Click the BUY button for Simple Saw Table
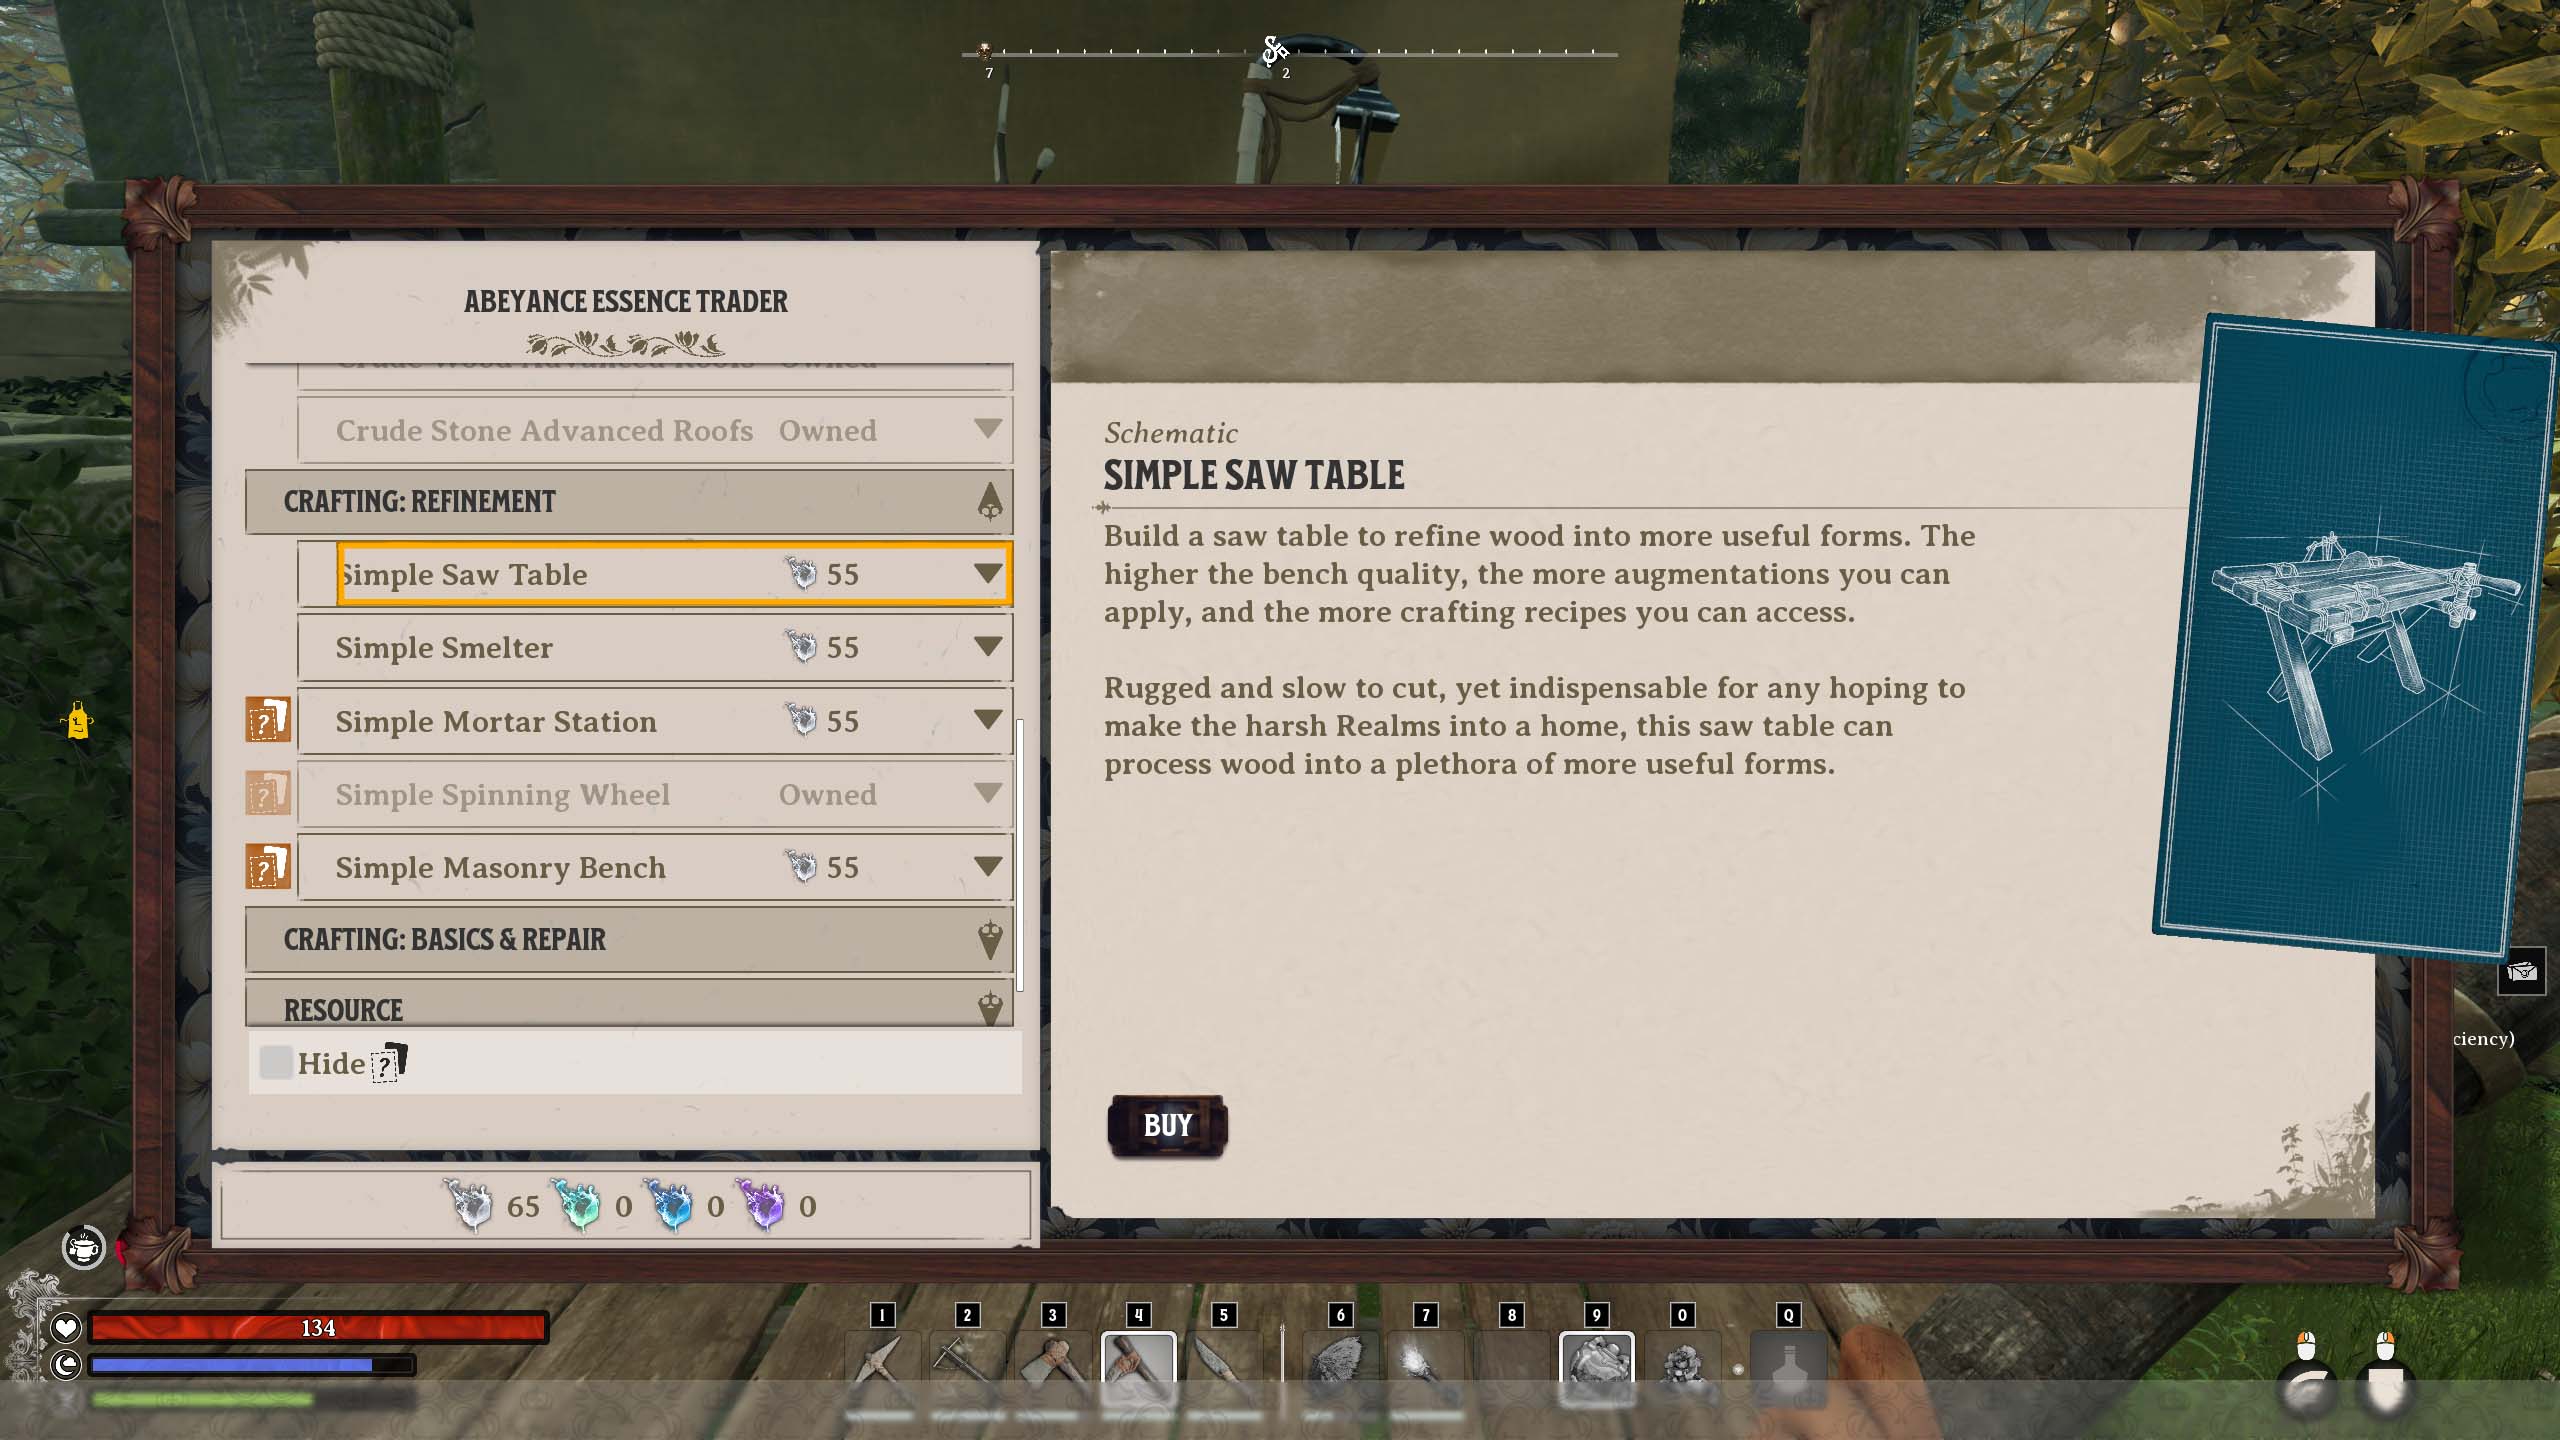The width and height of the screenshot is (2560, 1440). (1167, 1125)
